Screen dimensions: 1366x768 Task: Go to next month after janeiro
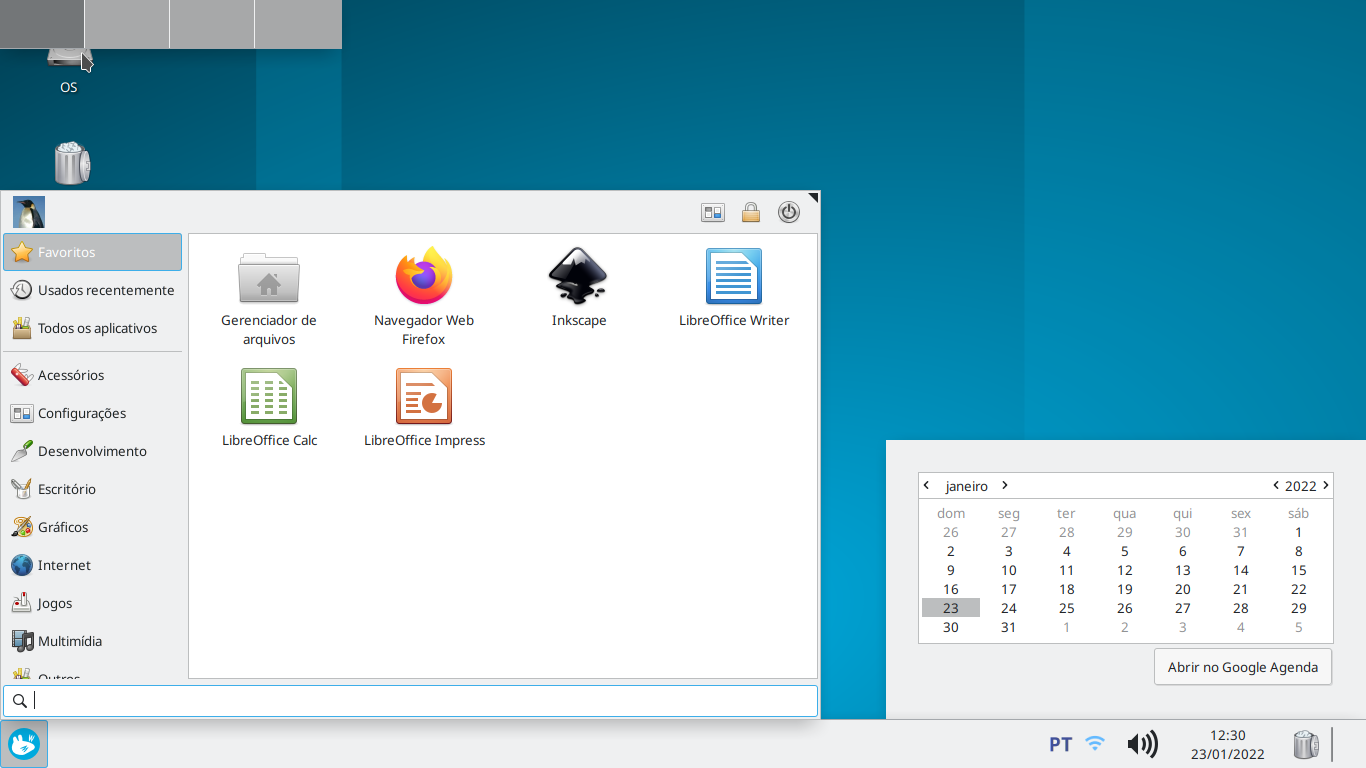[x=1005, y=485]
